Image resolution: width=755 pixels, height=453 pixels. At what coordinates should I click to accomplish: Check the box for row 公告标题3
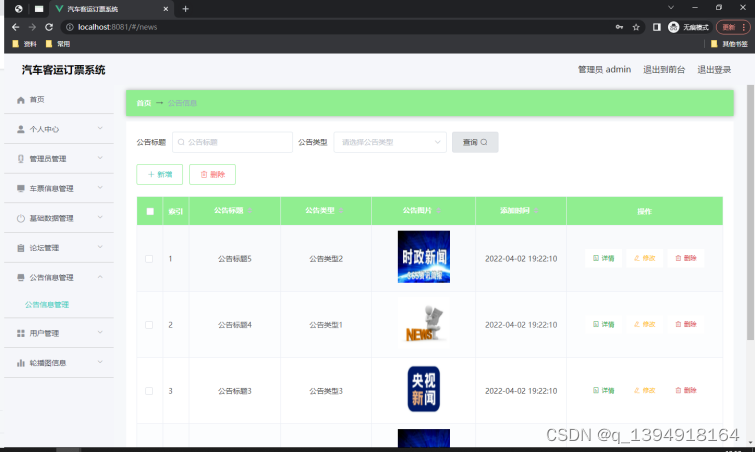(x=149, y=391)
